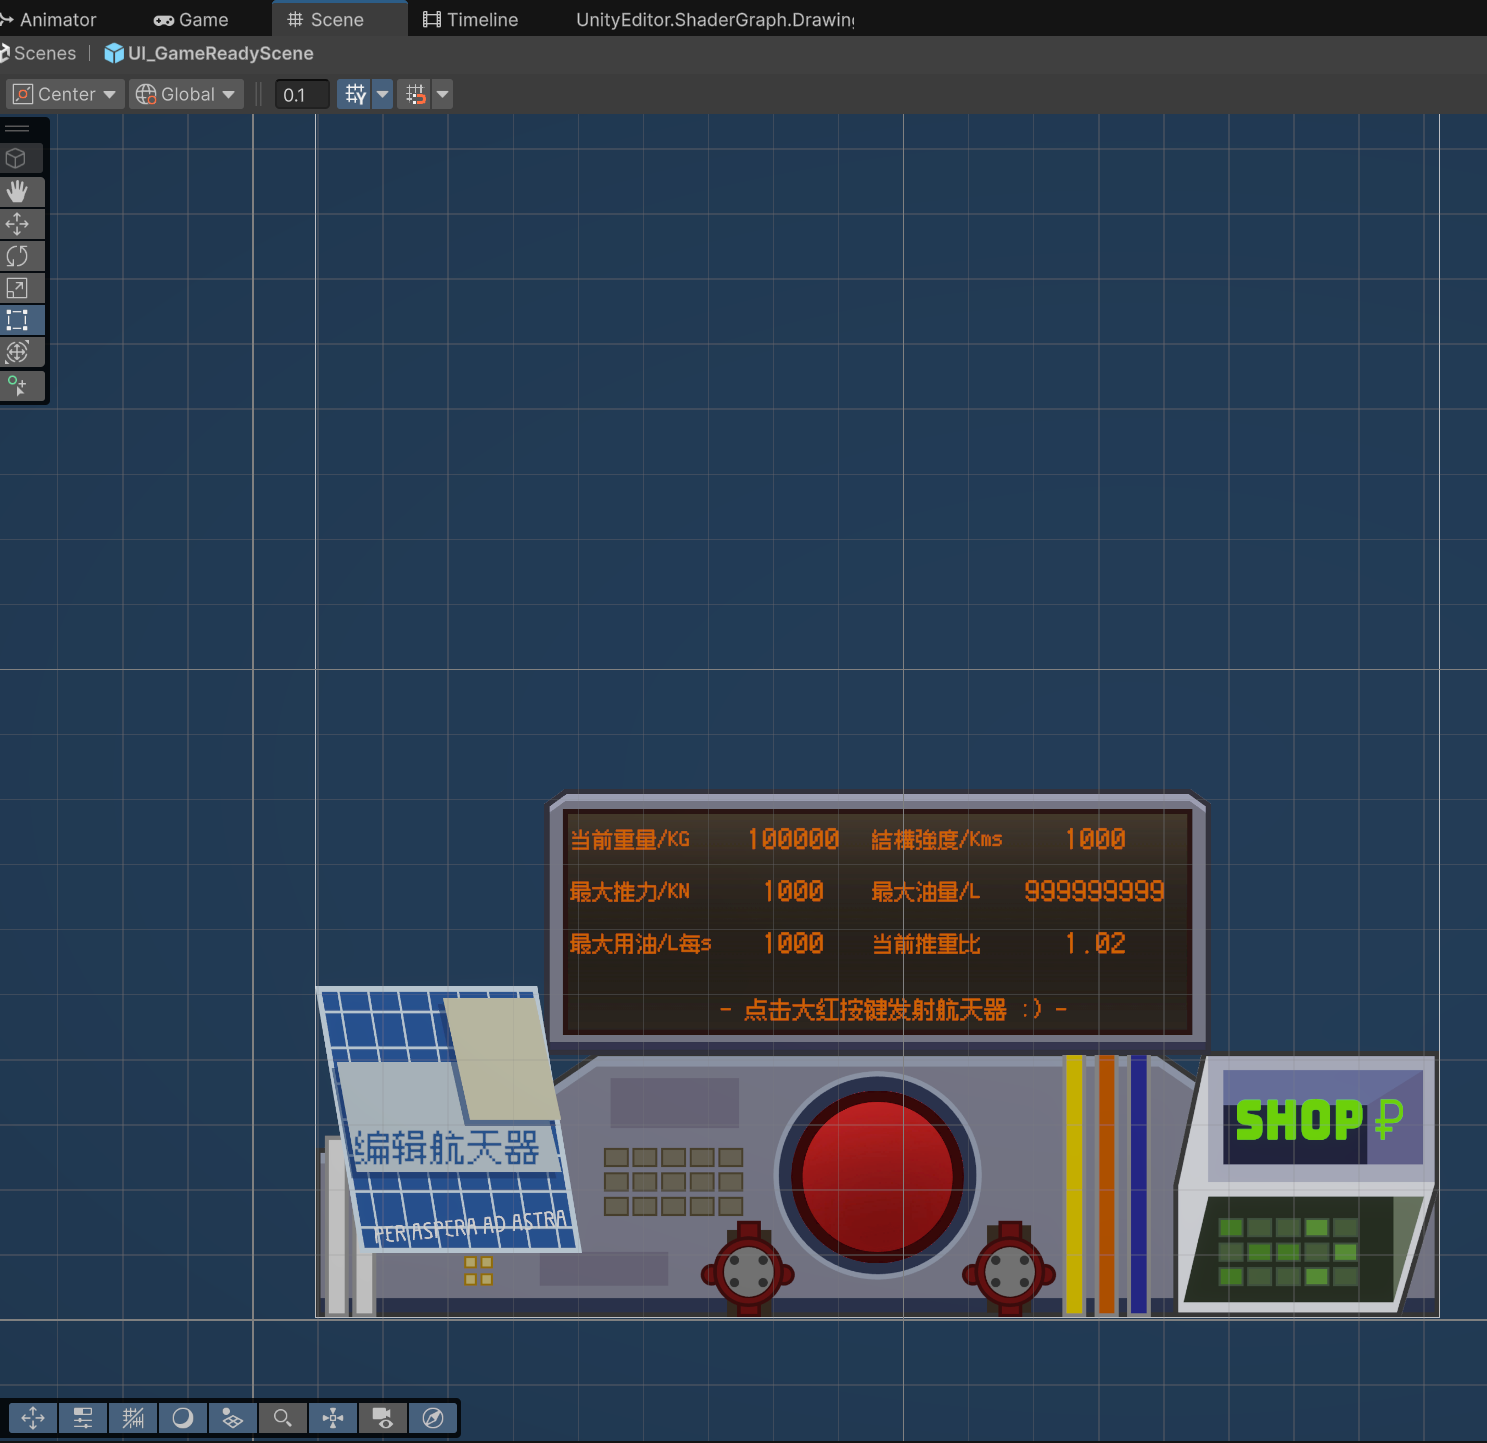
Task: Switch to the Game tab
Action: pos(191,19)
